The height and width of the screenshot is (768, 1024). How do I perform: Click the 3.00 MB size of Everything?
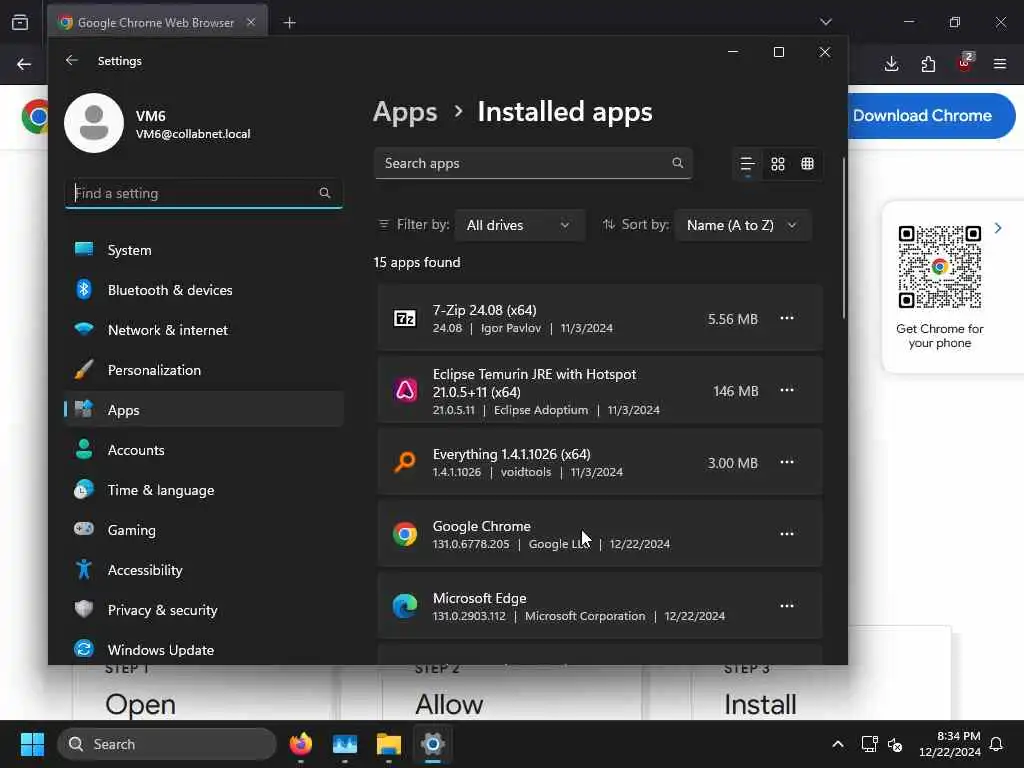(733, 463)
